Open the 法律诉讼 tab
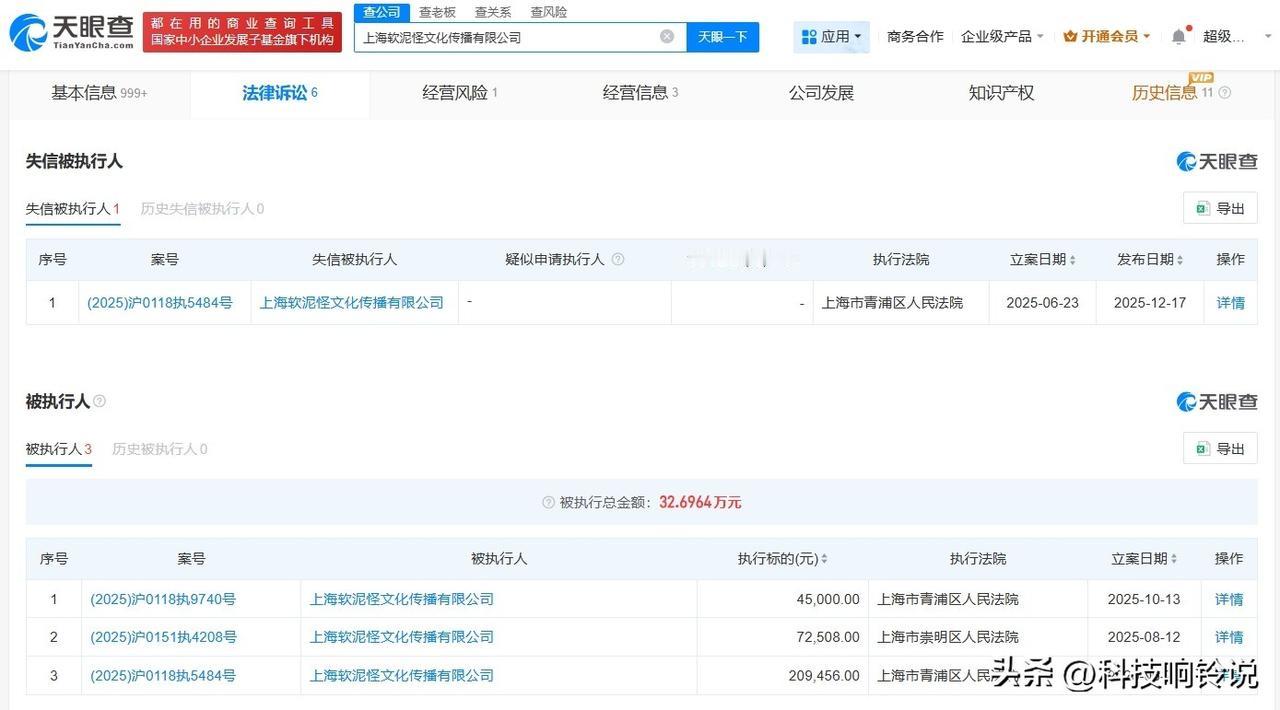 pyautogui.click(x=280, y=93)
